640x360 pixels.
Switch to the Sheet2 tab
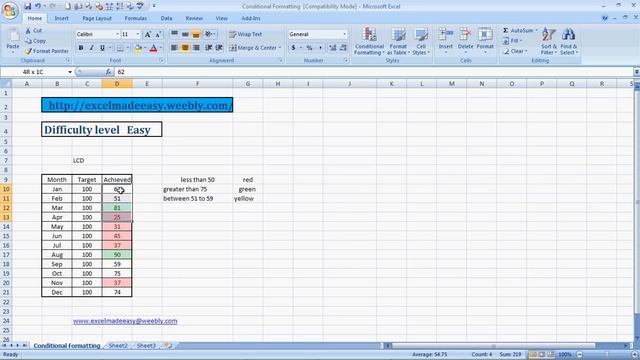coord(118,345)
